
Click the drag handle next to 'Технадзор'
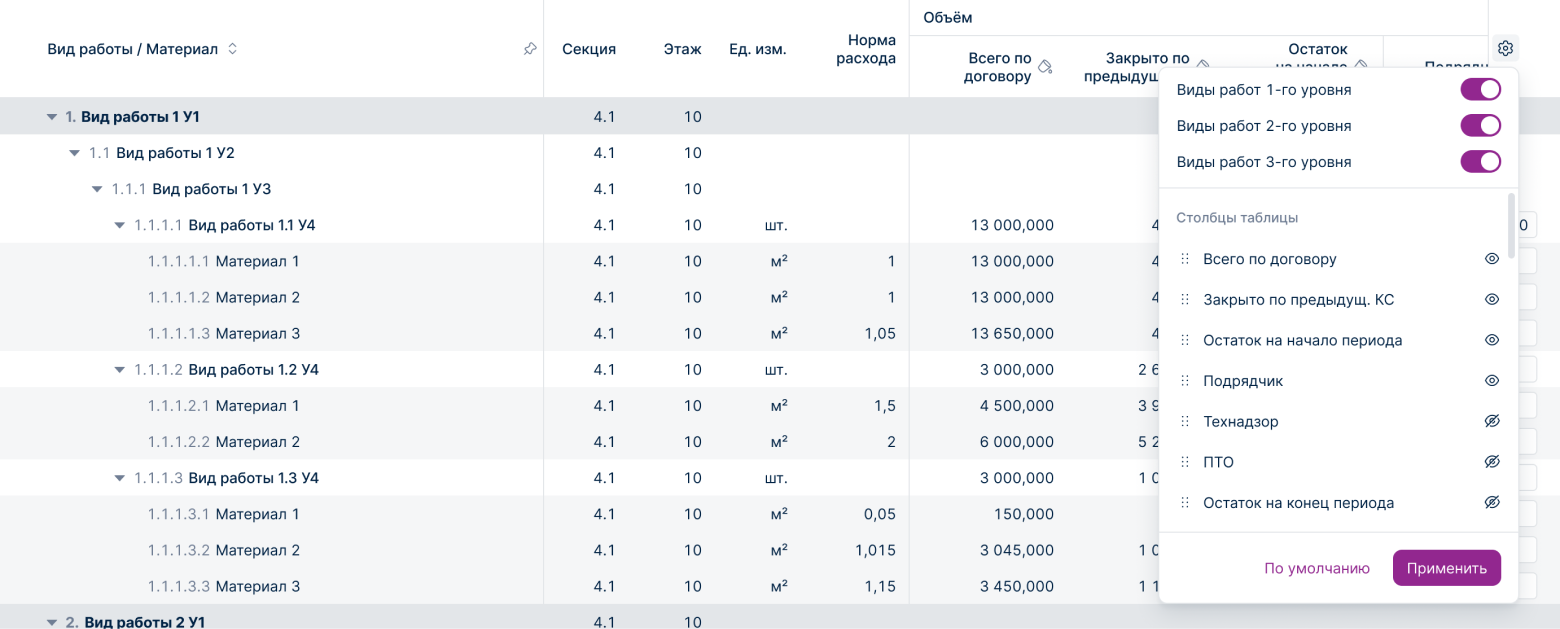click(1184, 422)
